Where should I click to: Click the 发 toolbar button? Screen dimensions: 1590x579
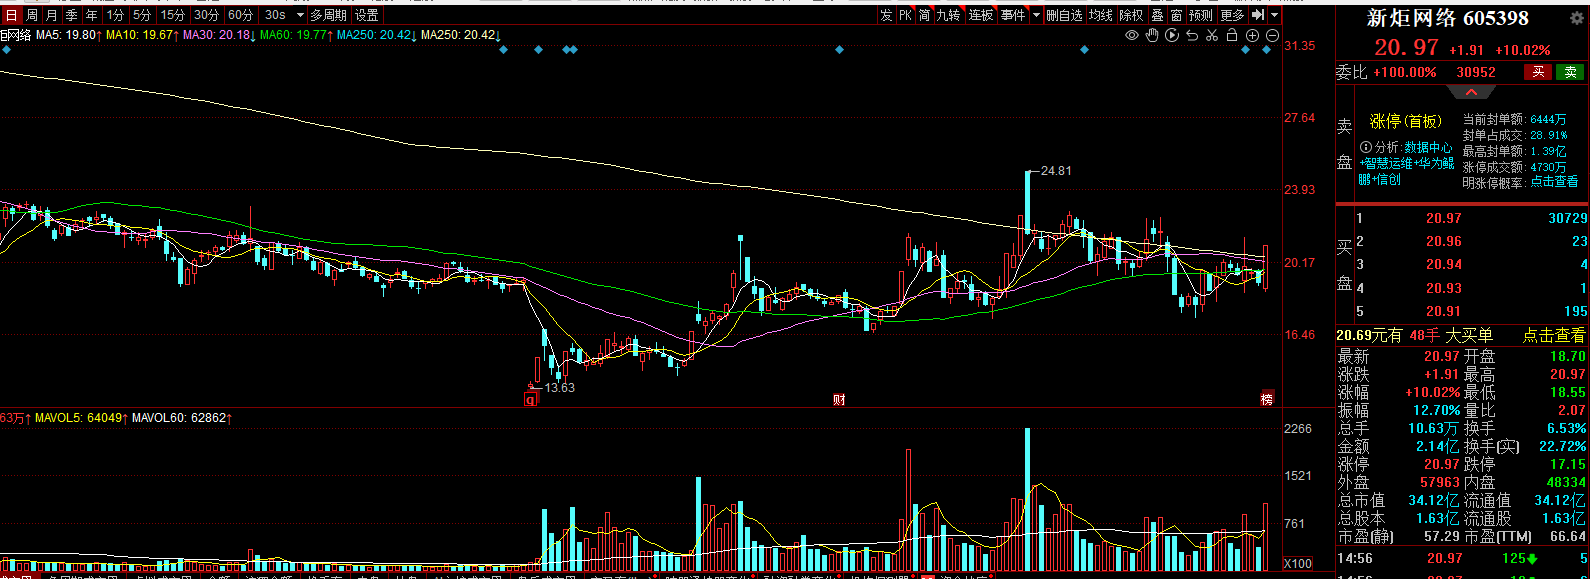pyautogui.click(x=886, y=15)
